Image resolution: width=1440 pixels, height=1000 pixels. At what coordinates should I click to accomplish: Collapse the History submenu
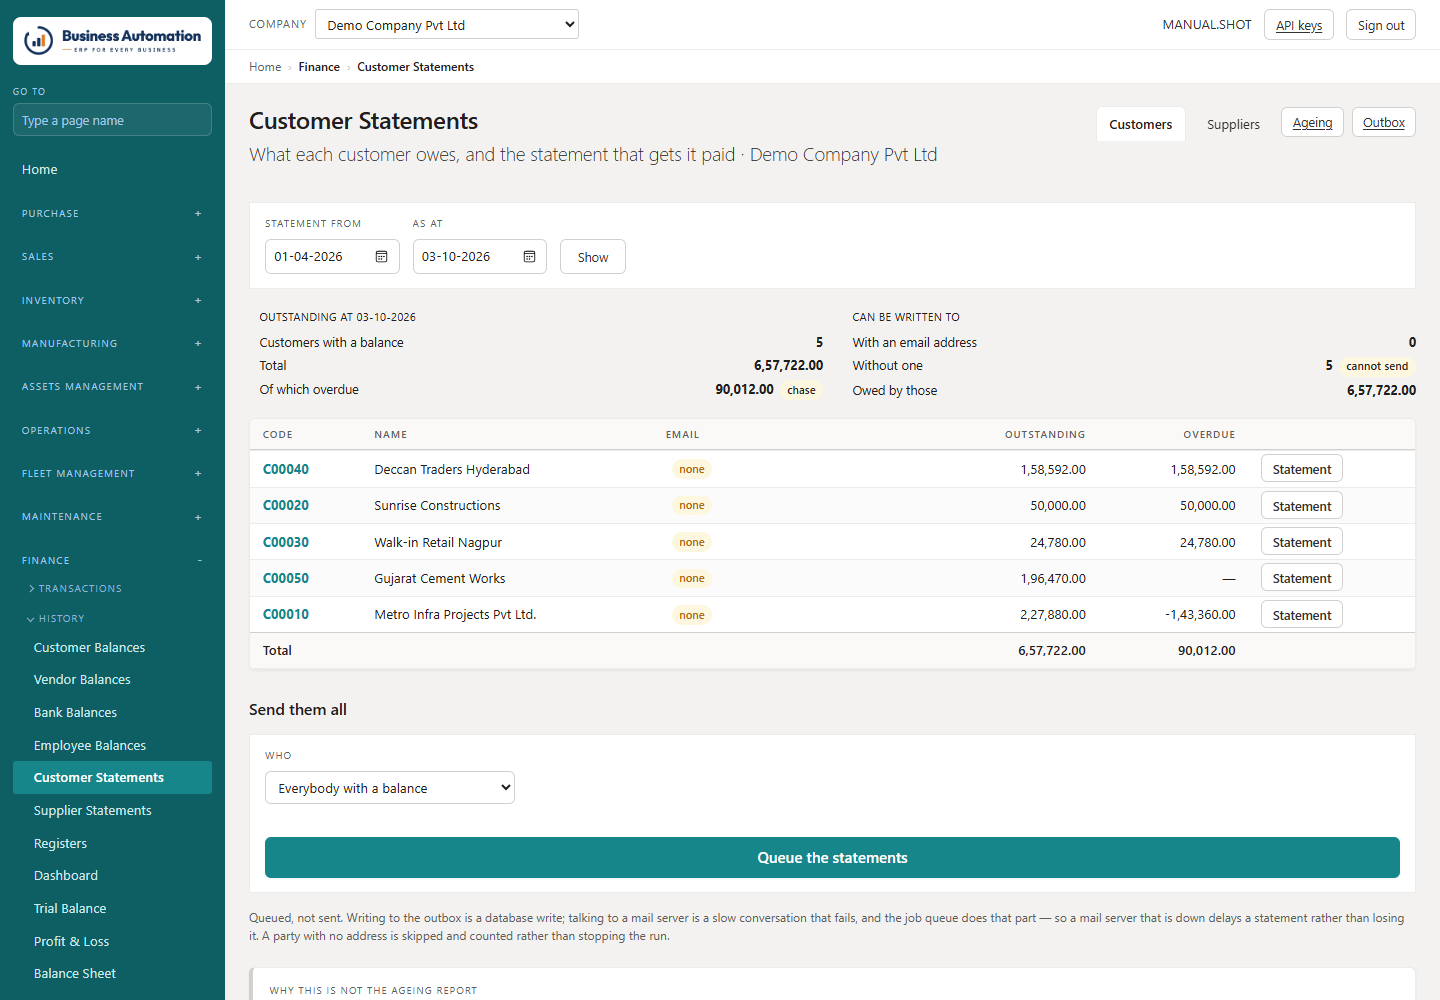56,619
